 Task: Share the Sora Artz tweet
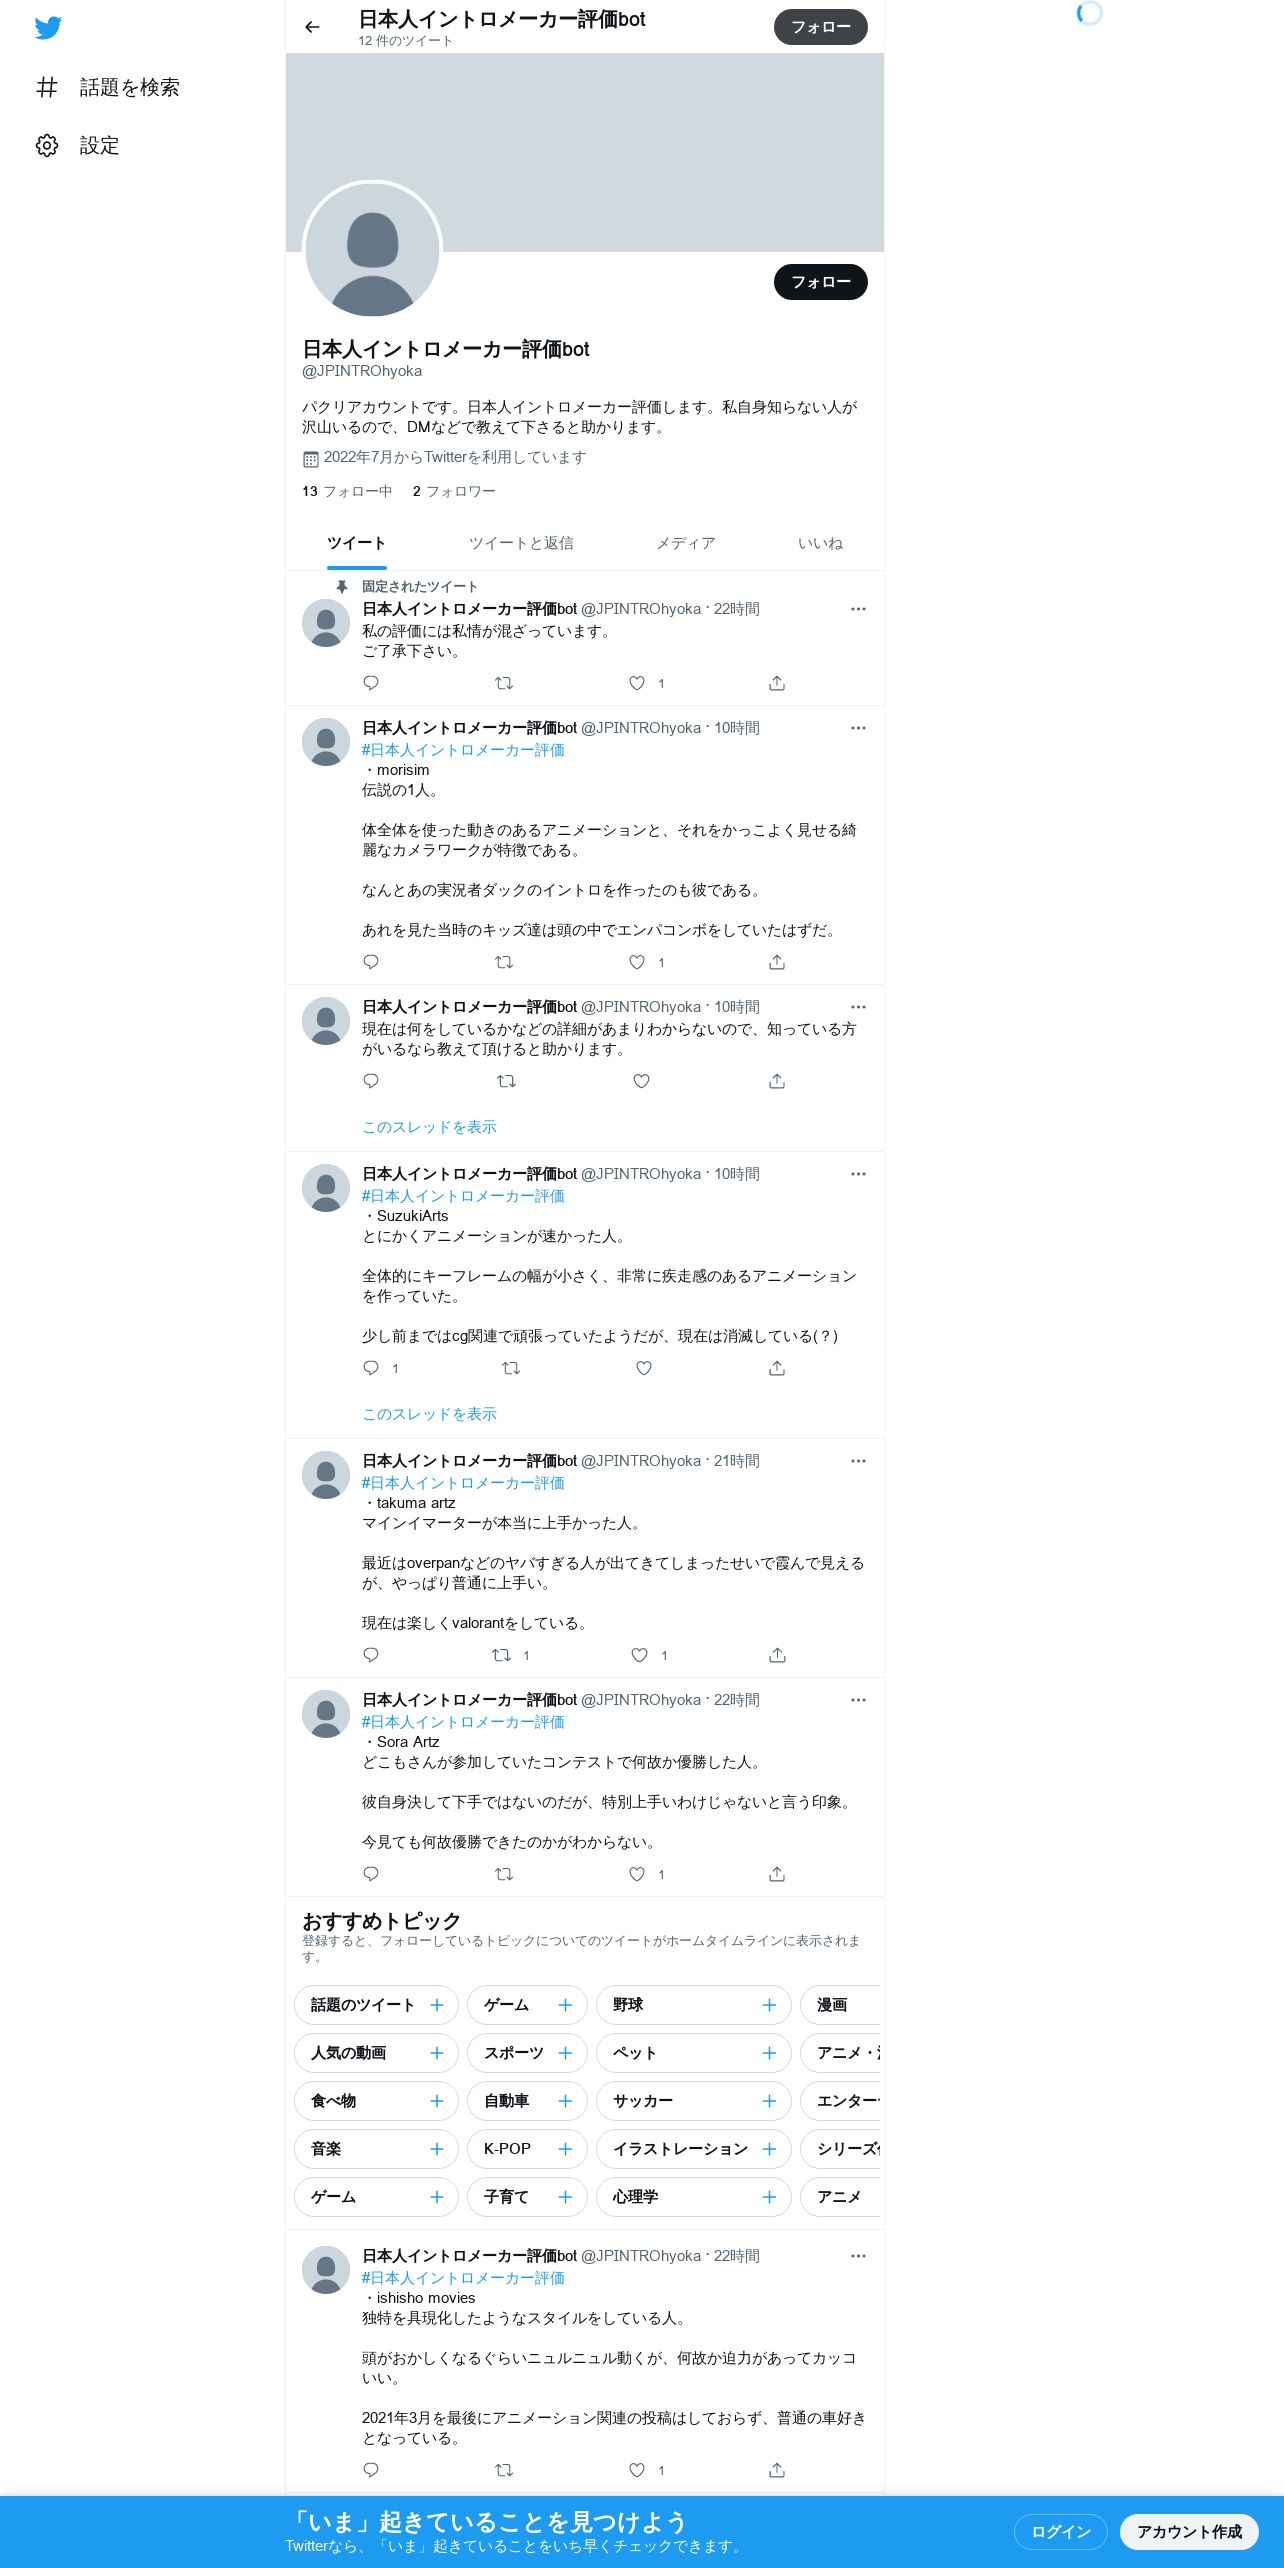(x=777, y=1874)
